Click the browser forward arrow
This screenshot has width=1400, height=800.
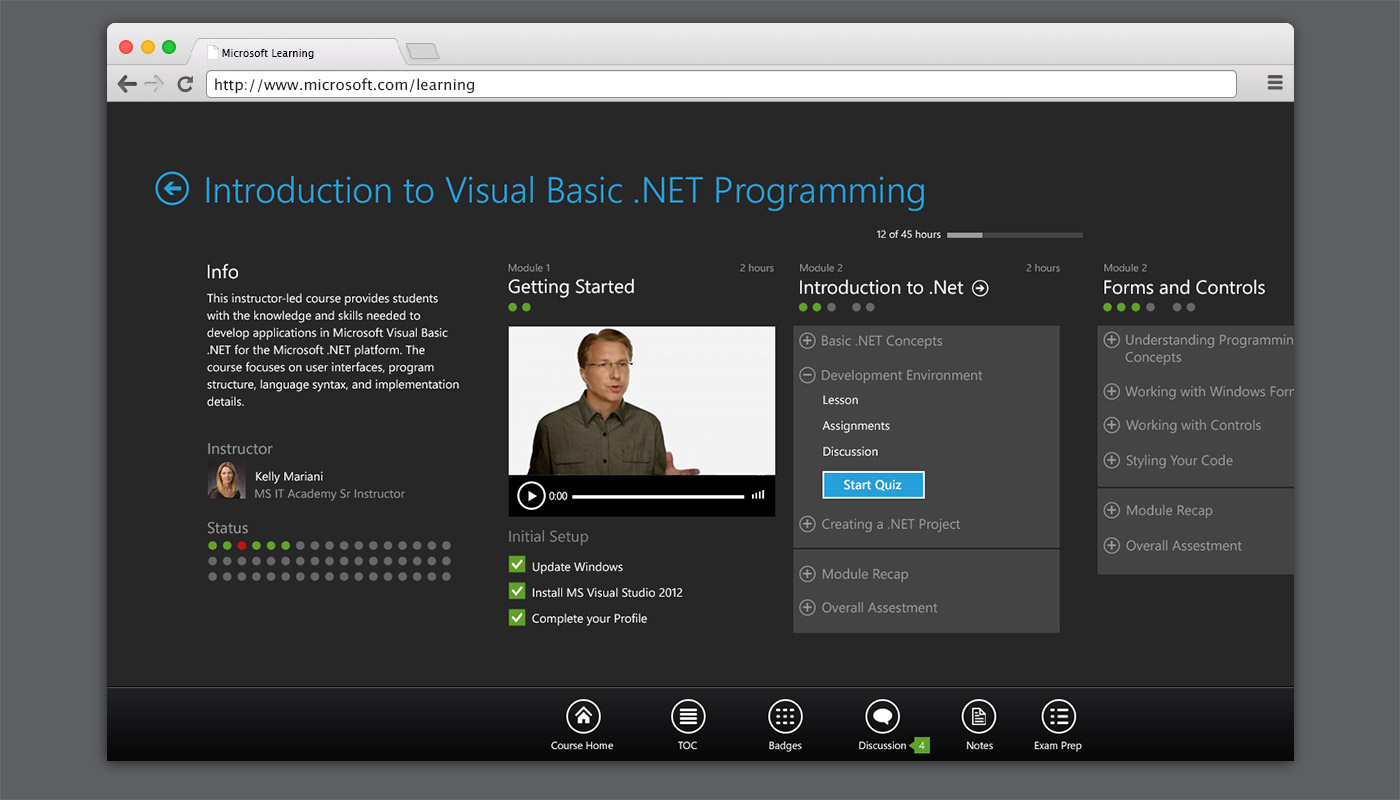(x=153, y=84)
